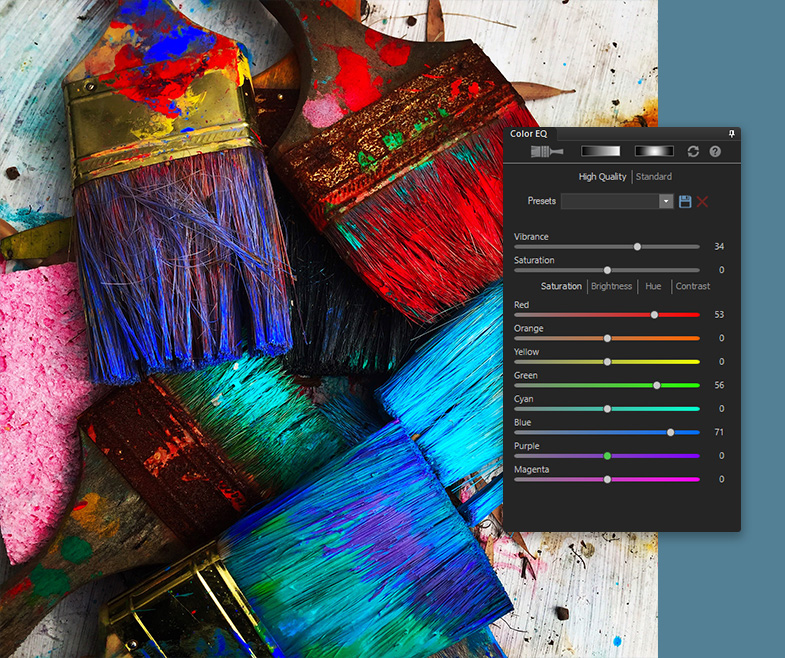This screenshot has height=658, width=785.
Task: Click the first gradient tool icon
Action: (600, 151)
